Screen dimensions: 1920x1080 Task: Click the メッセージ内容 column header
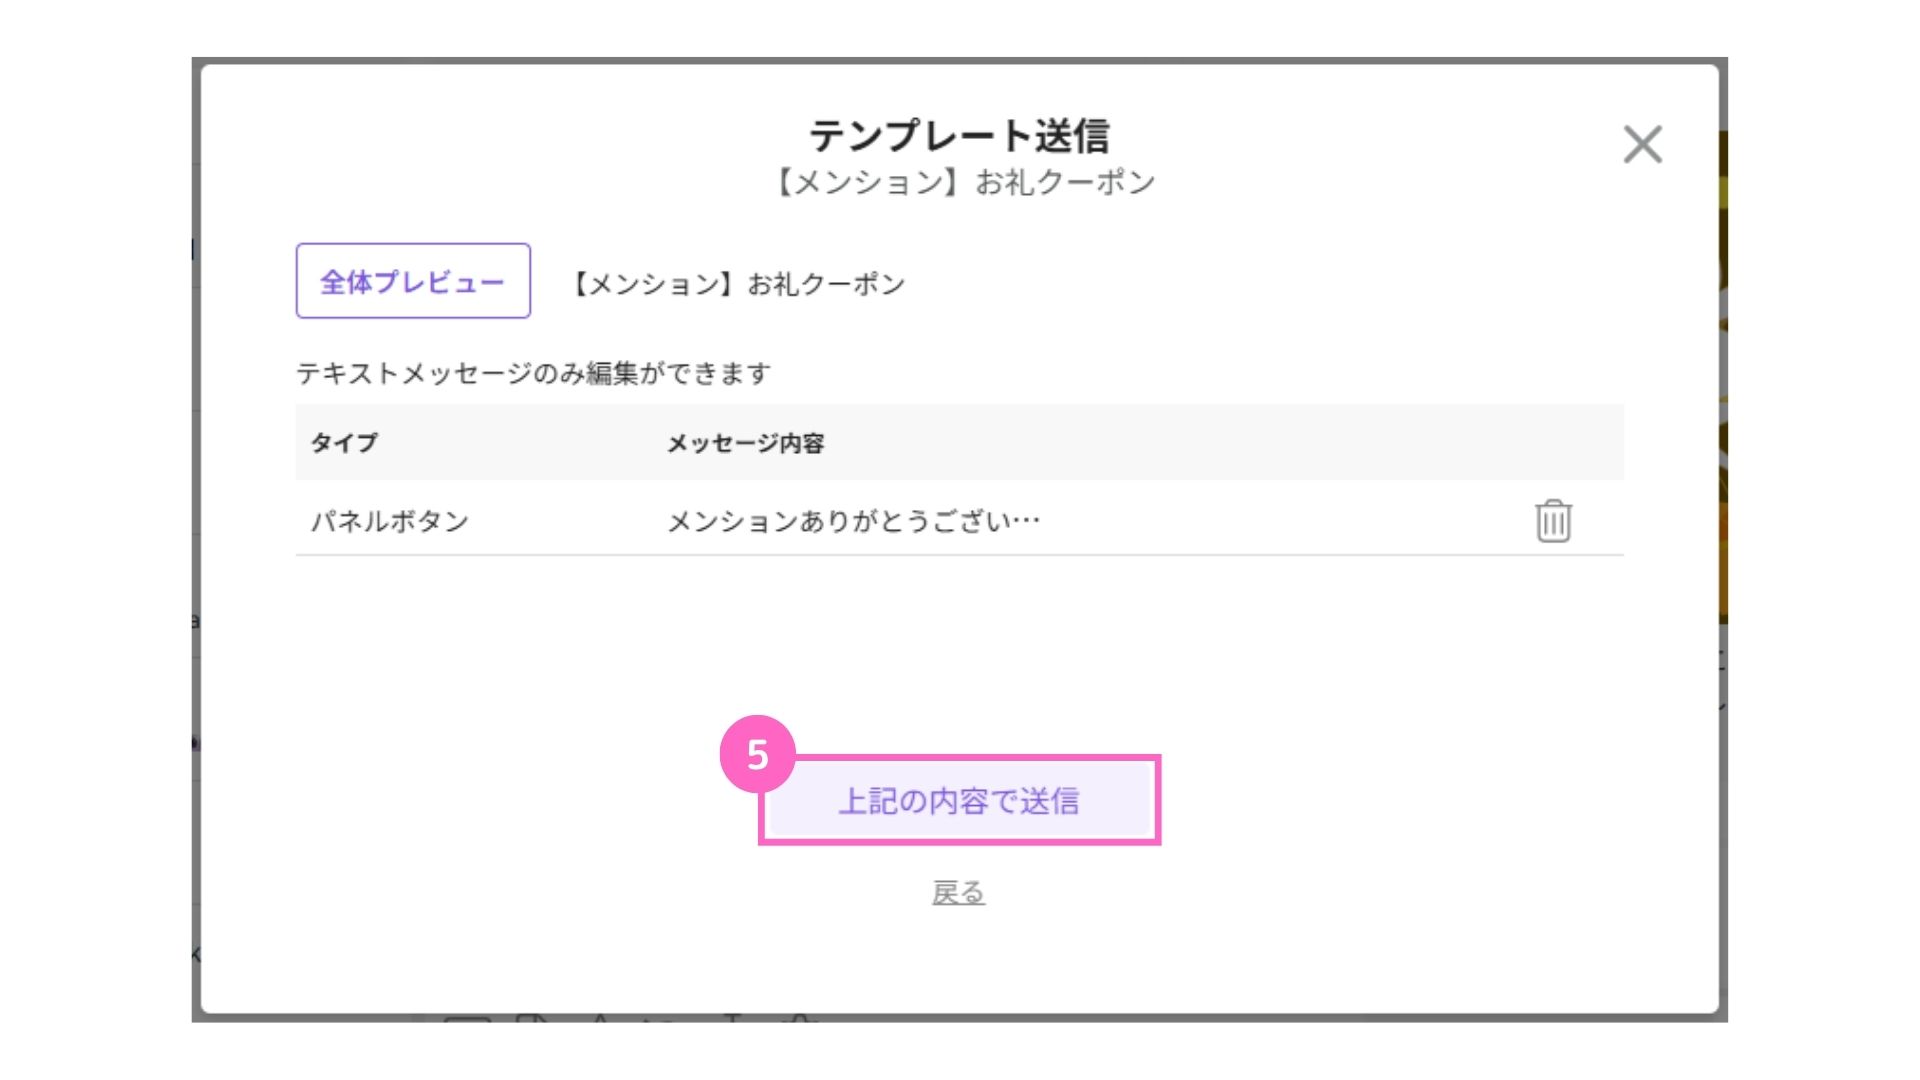coord(745,442)
